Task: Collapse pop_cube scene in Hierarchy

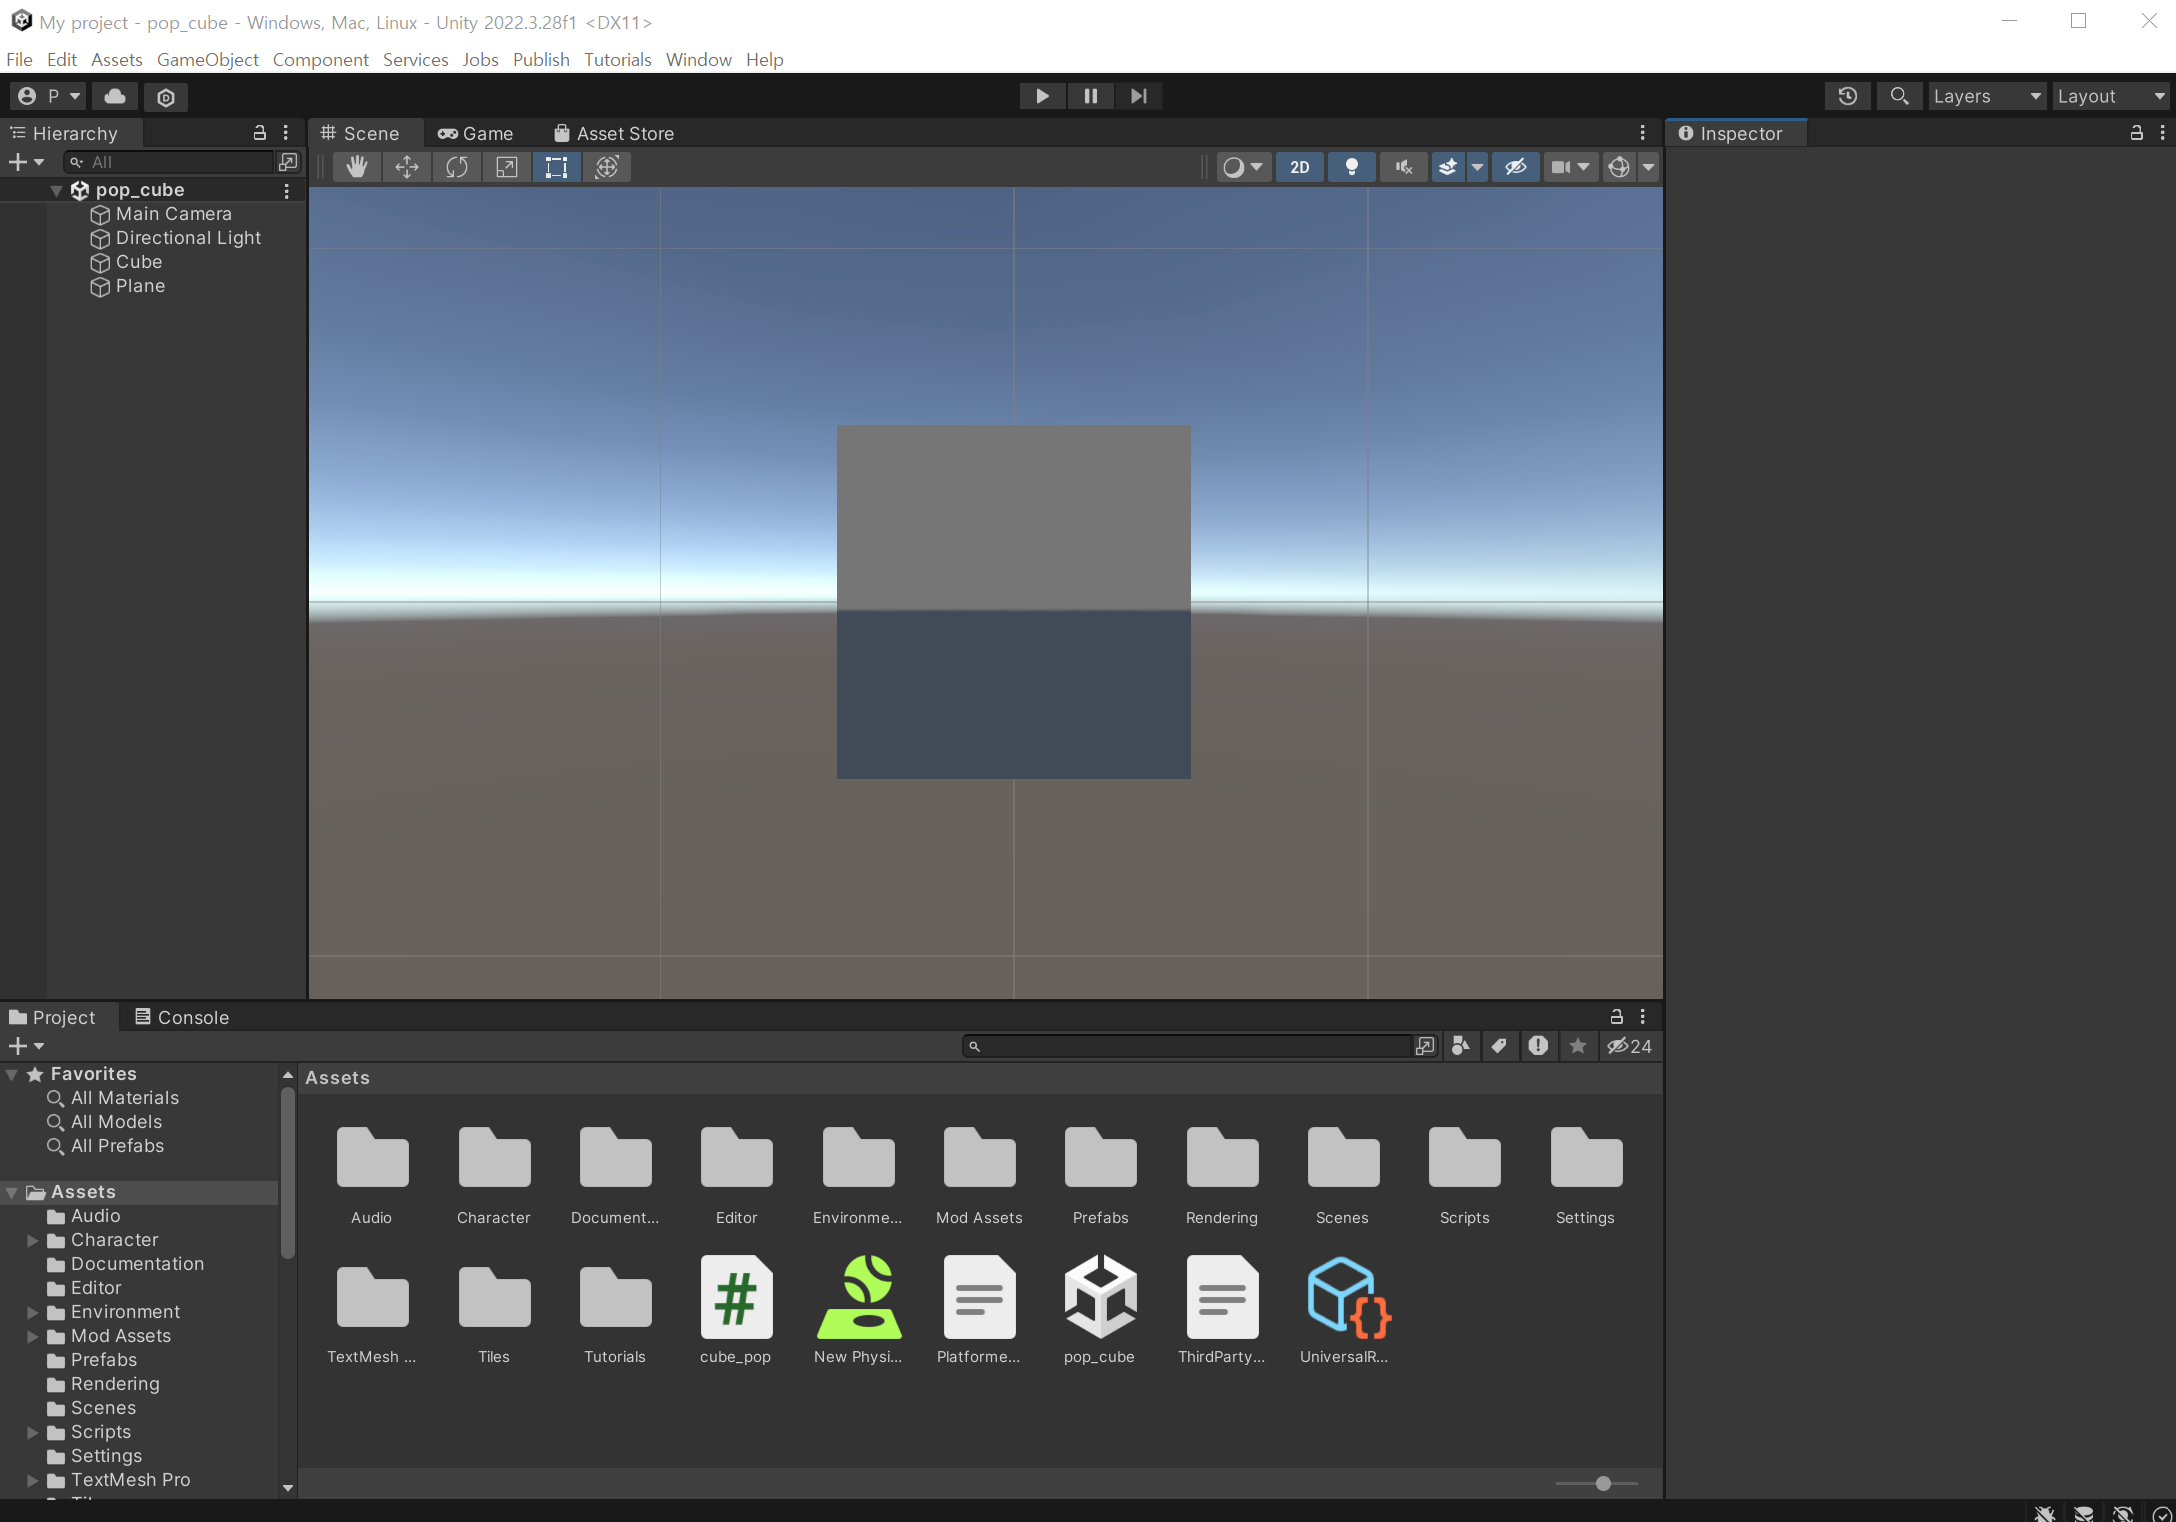Action: tap(57, 190)
